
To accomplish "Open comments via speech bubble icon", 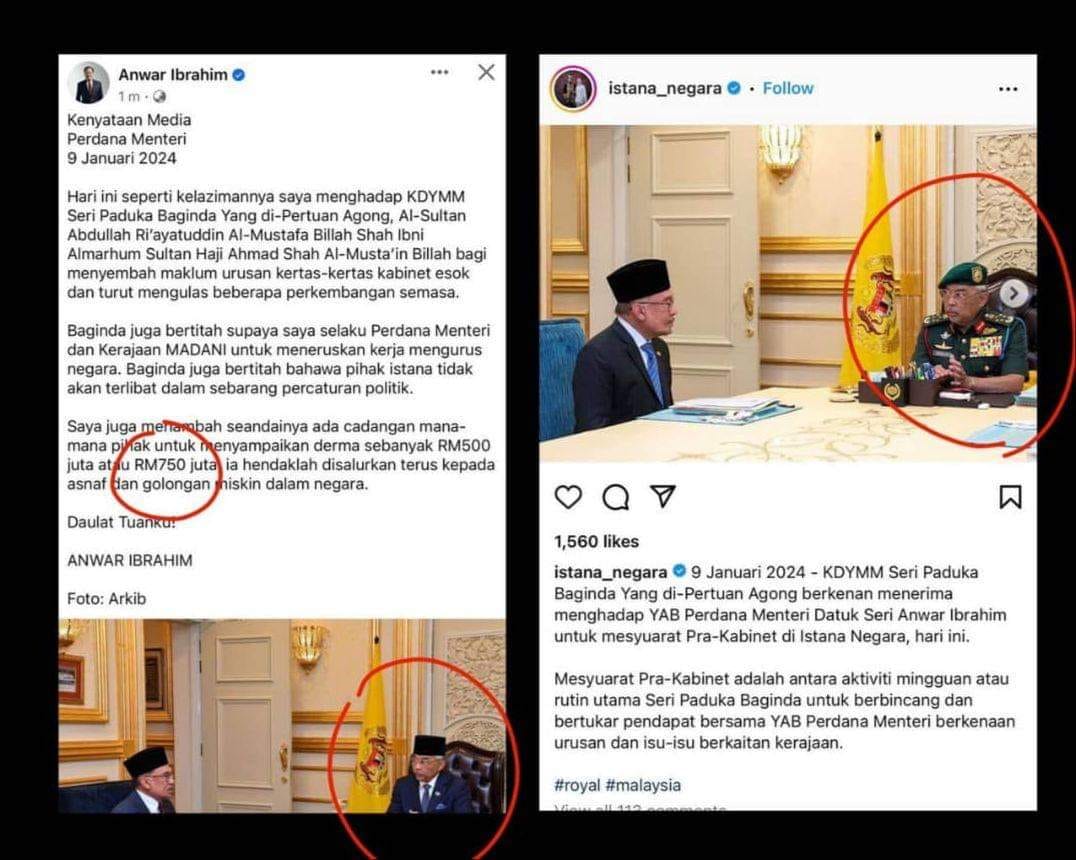I will coord(616,498).
